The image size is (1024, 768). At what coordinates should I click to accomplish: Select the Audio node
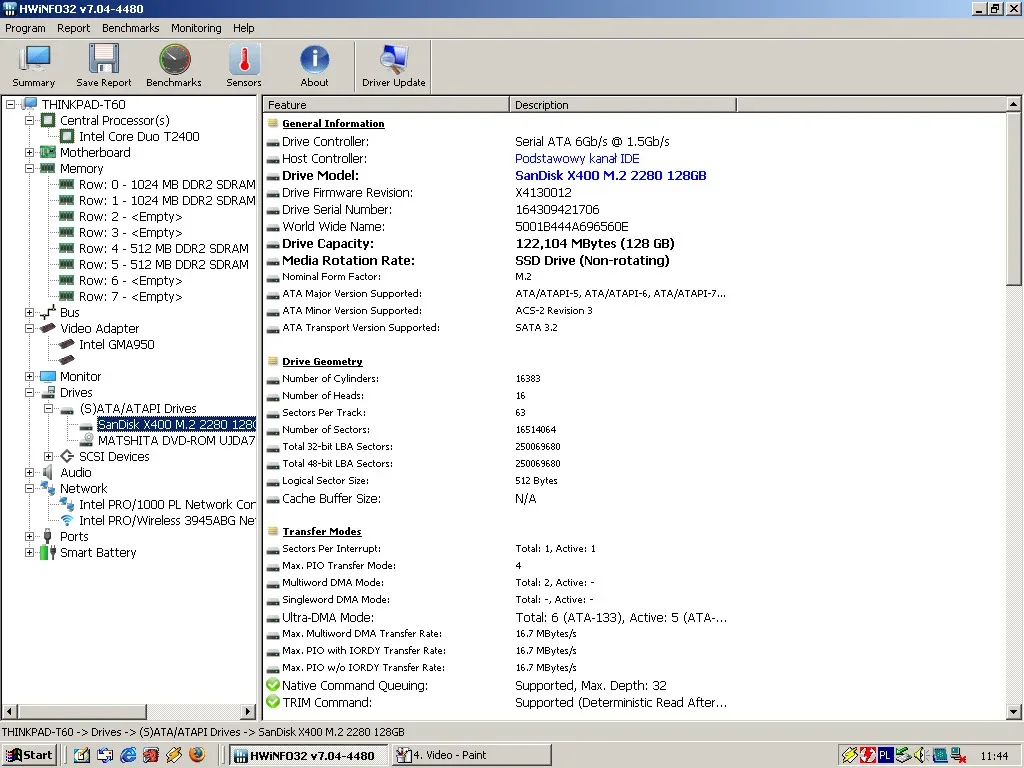[x=76, y=472]
